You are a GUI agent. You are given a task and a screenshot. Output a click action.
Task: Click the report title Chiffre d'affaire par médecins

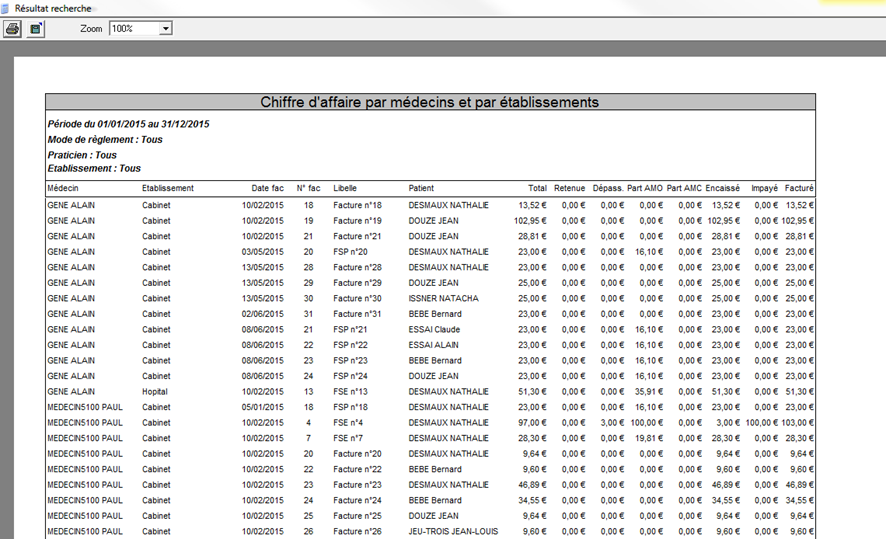(429, 102)
